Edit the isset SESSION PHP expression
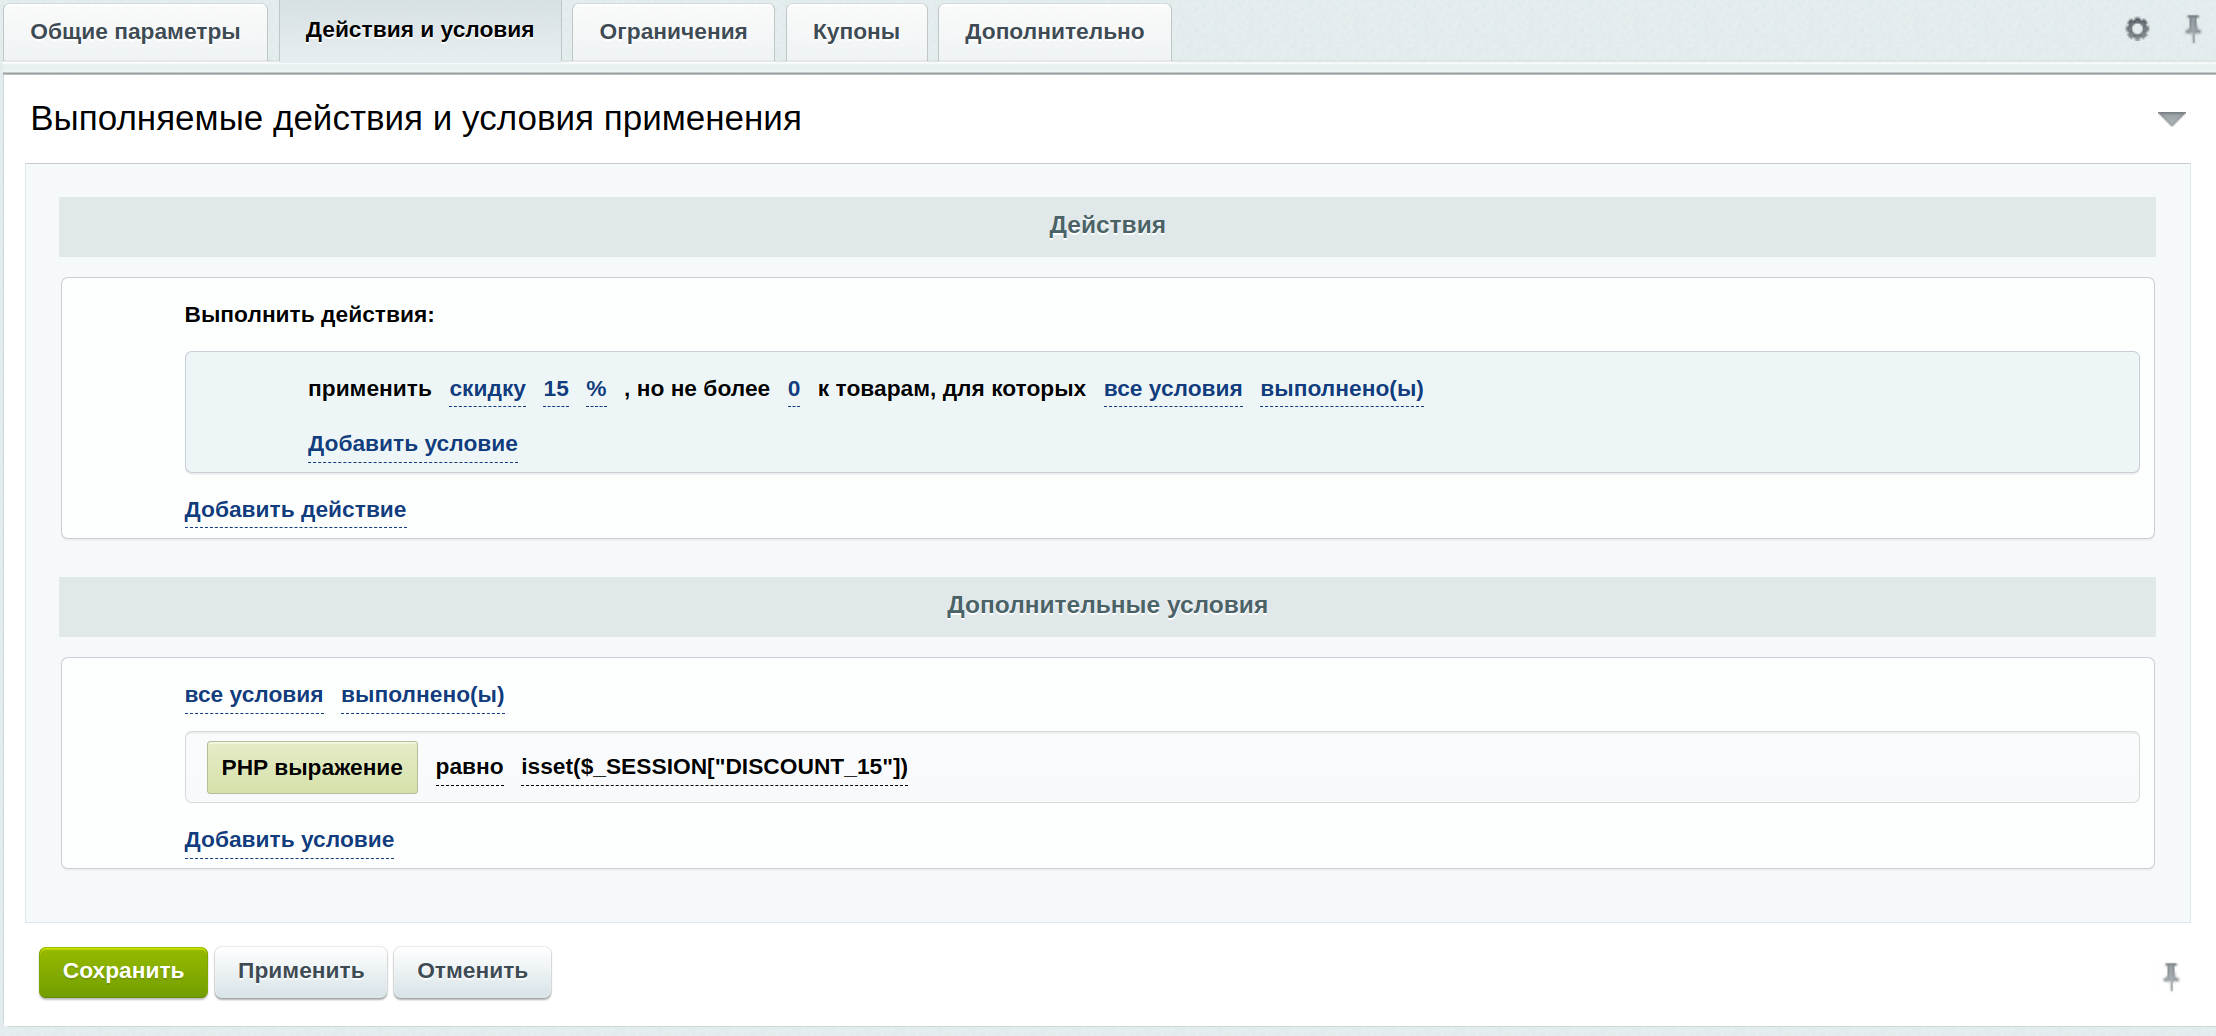 (x=714, y=767)
